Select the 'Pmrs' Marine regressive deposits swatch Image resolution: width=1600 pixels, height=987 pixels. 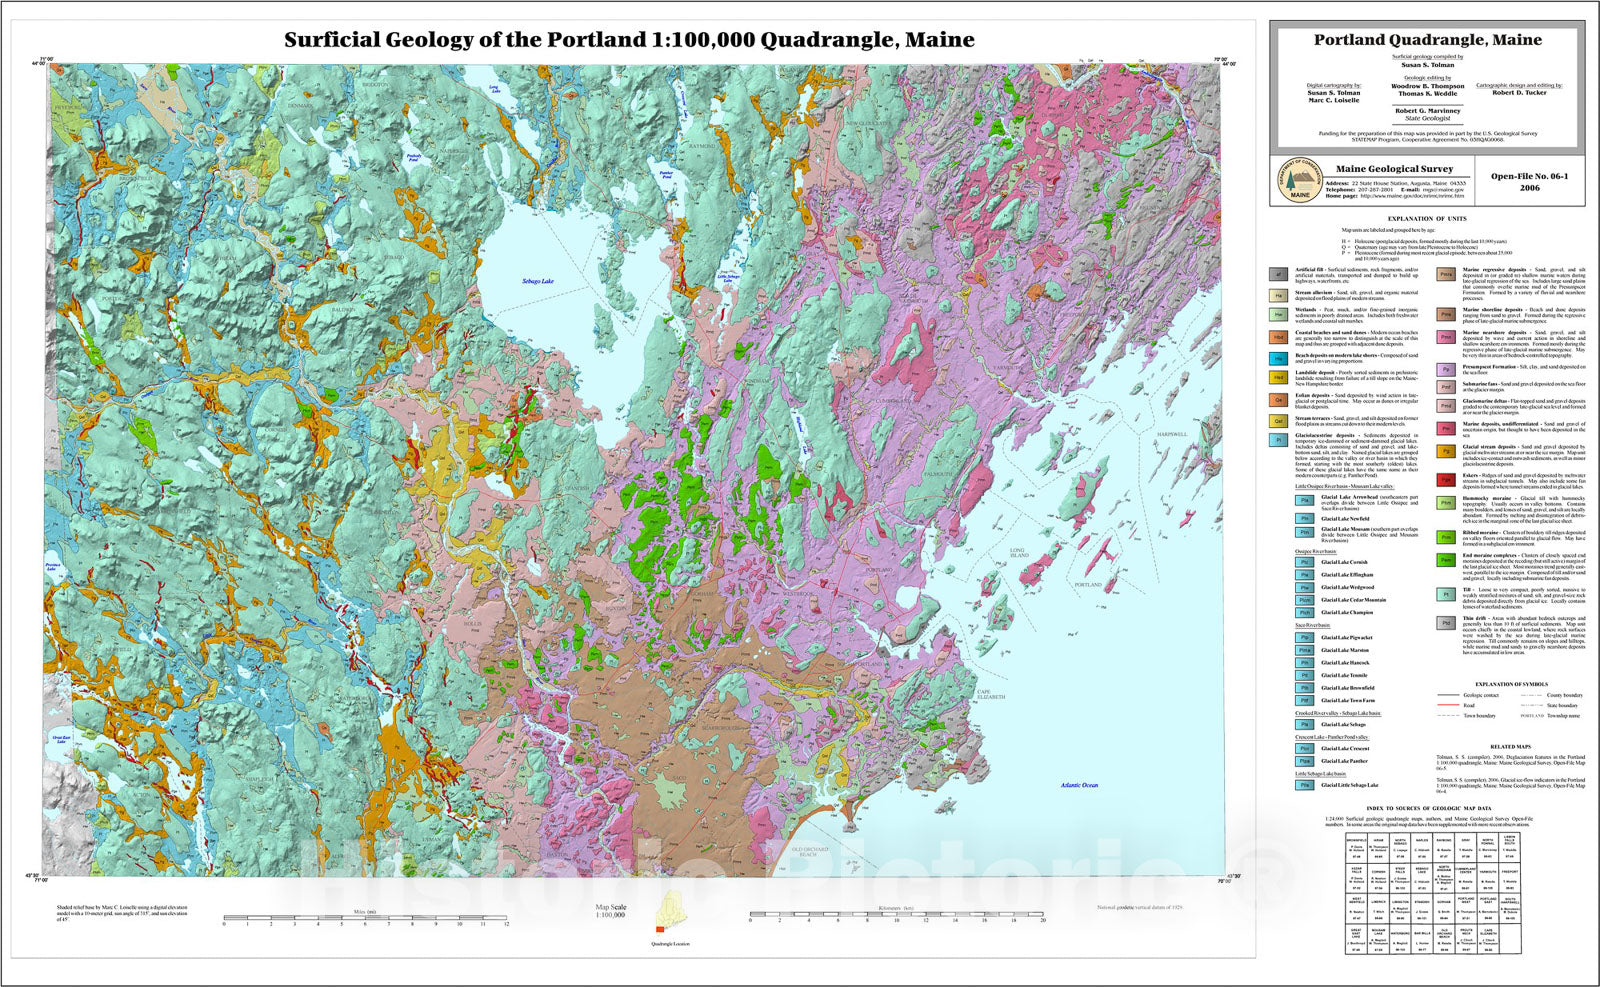[x=1446, y=274]
